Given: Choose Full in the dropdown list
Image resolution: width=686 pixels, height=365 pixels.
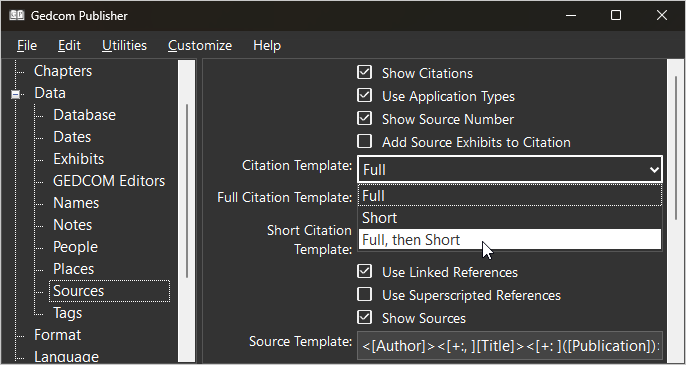Looking at the screenshot, I should [x=510, y=196].
